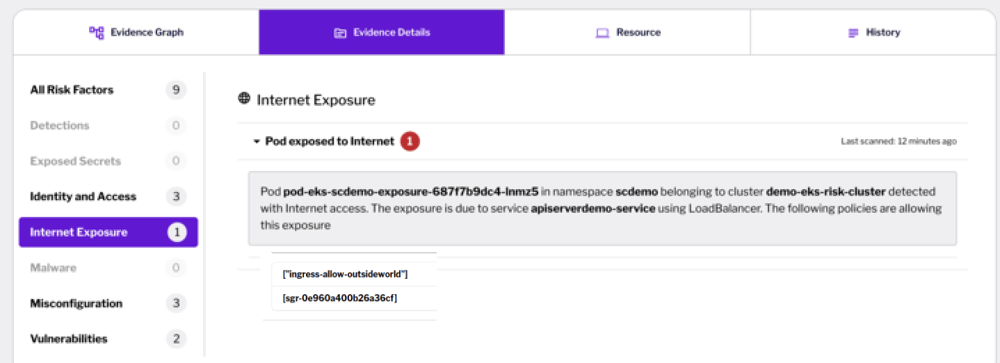The image size is (1000, 363).
Task: Click the History lines icon
Action: (853, 33)
